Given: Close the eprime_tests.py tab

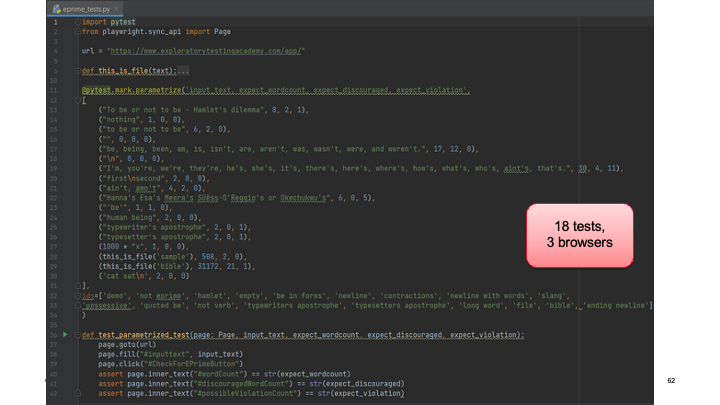Looking at the screenshot, I should pos(117,9).
